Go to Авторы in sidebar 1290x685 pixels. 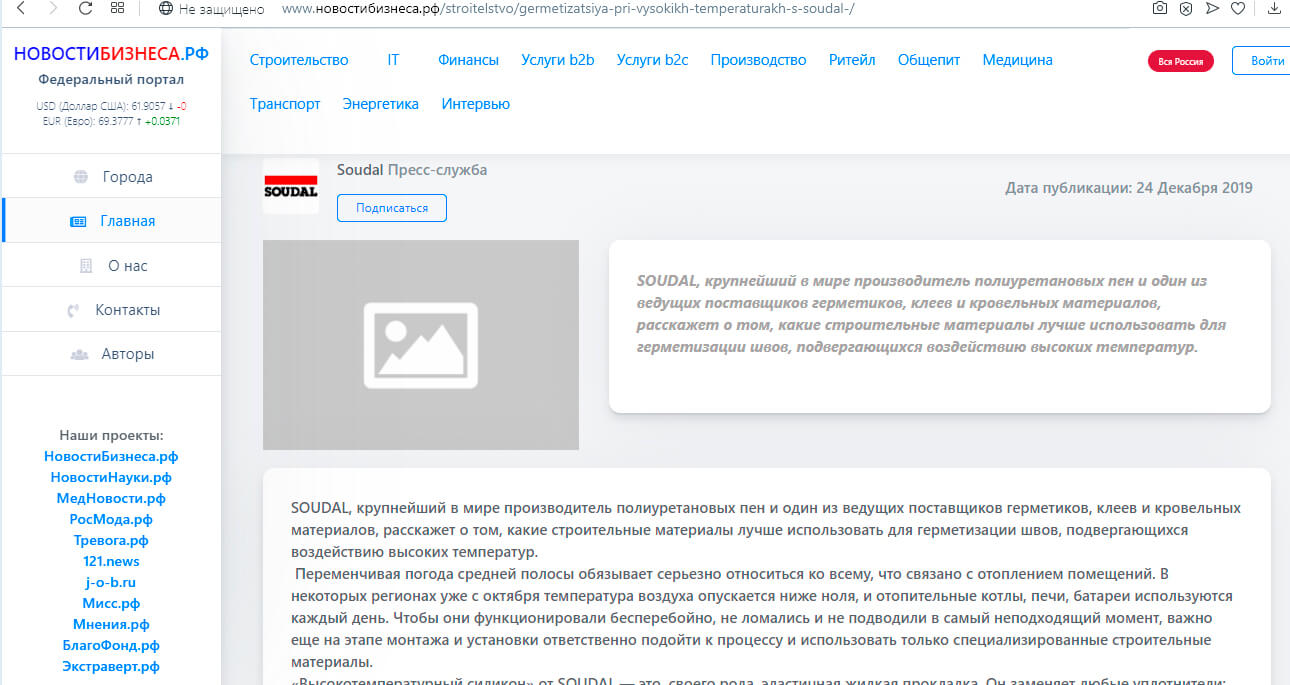point(111,354)
